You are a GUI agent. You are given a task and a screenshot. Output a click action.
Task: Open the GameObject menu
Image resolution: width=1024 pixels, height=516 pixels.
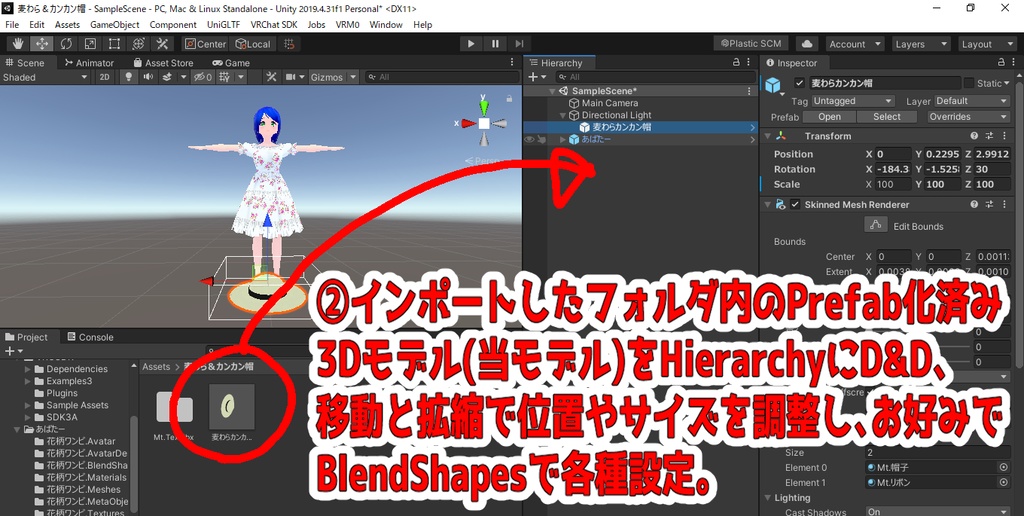pyautogui.click(x=114, y=25)
